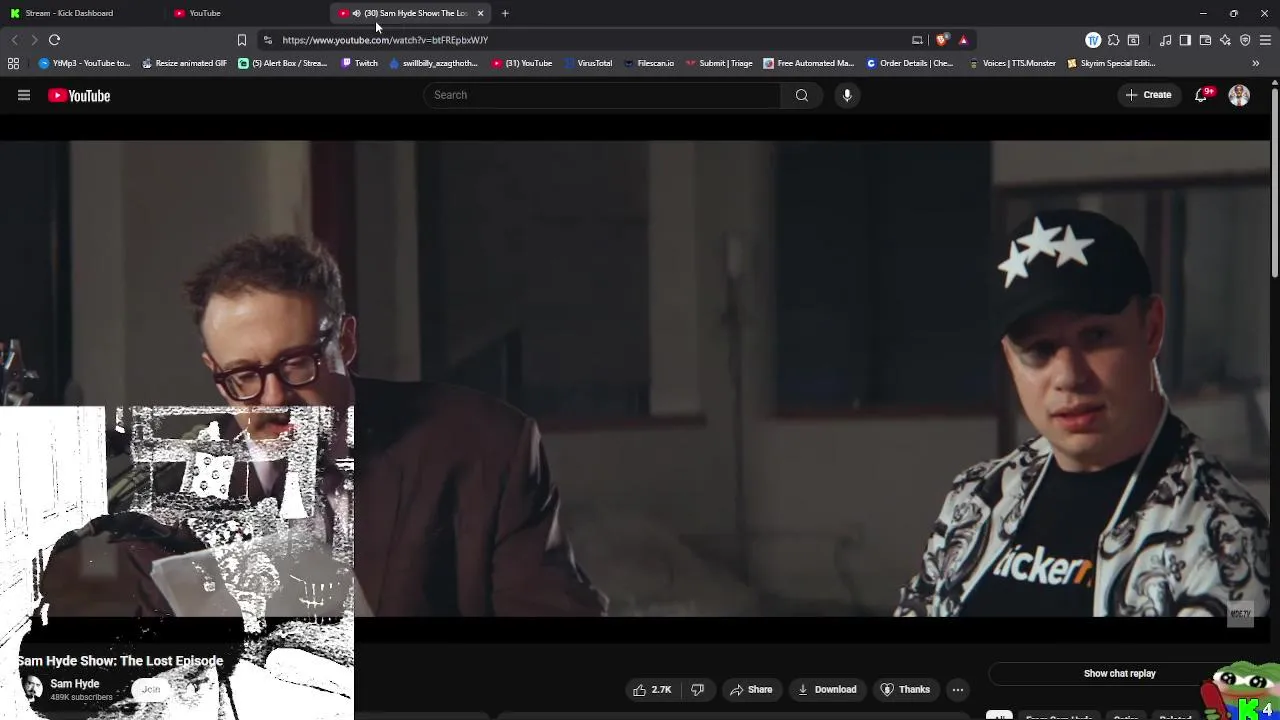Open the bookmarks apps grid icon

pyautogui.click(x=13, y=63)
